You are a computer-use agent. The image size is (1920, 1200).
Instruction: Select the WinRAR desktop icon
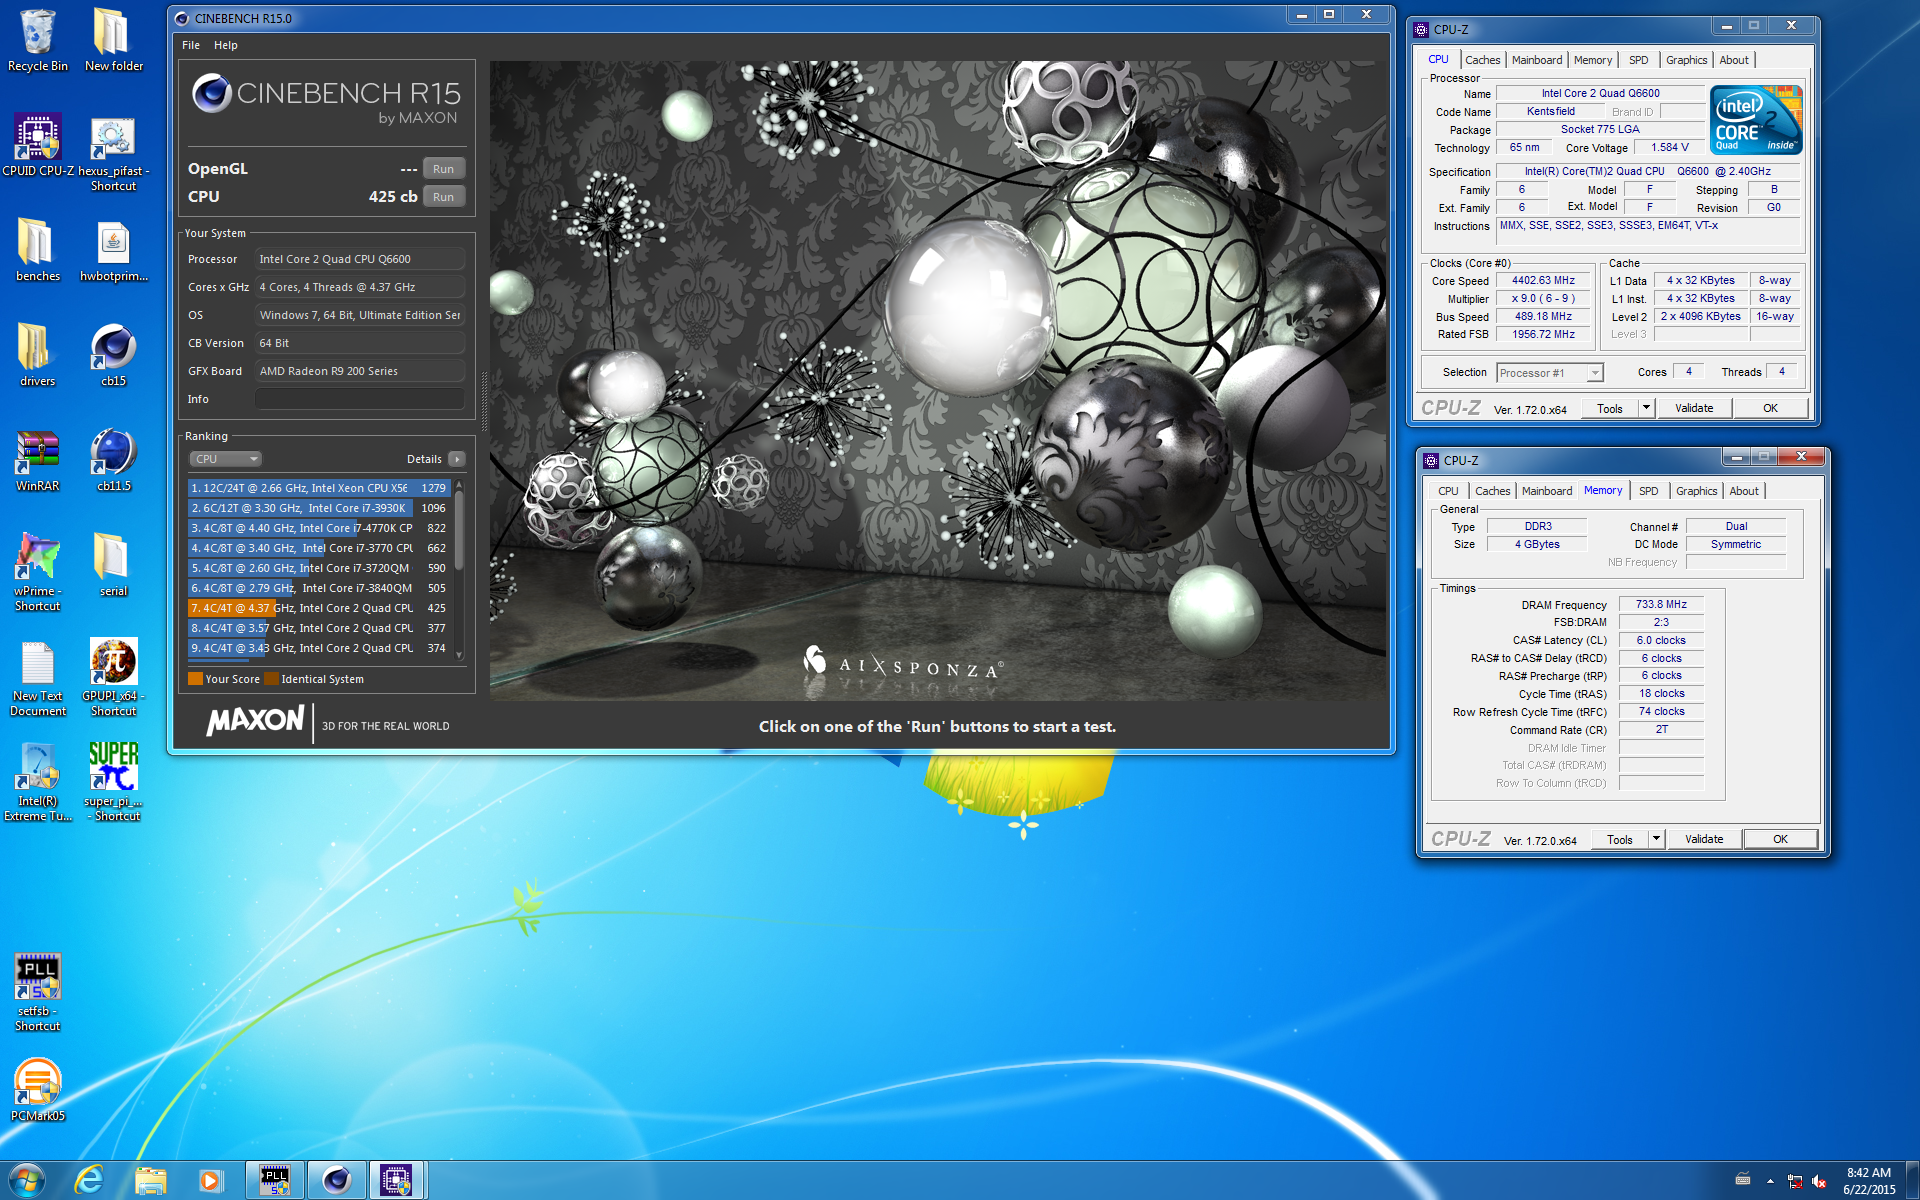pyautogui.click(x=38, y=460)
